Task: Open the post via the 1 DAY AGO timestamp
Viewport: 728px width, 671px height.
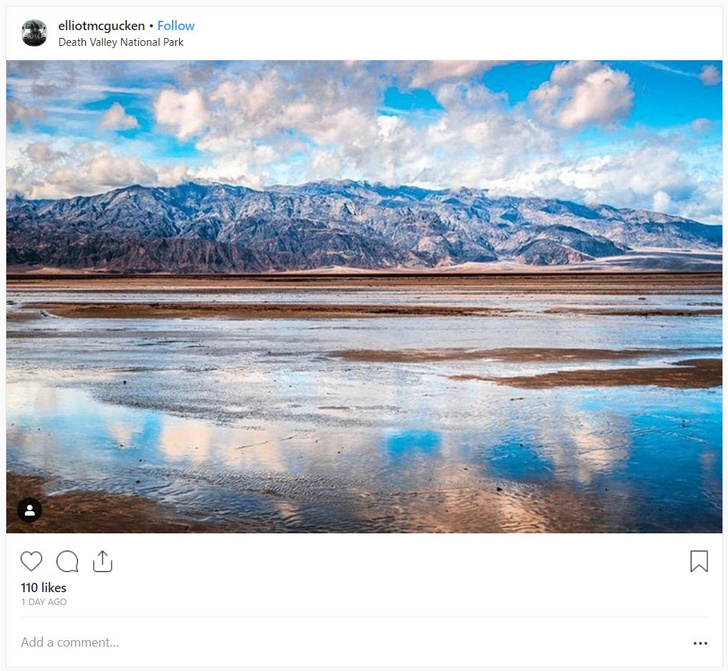Action: coord(44,602)
